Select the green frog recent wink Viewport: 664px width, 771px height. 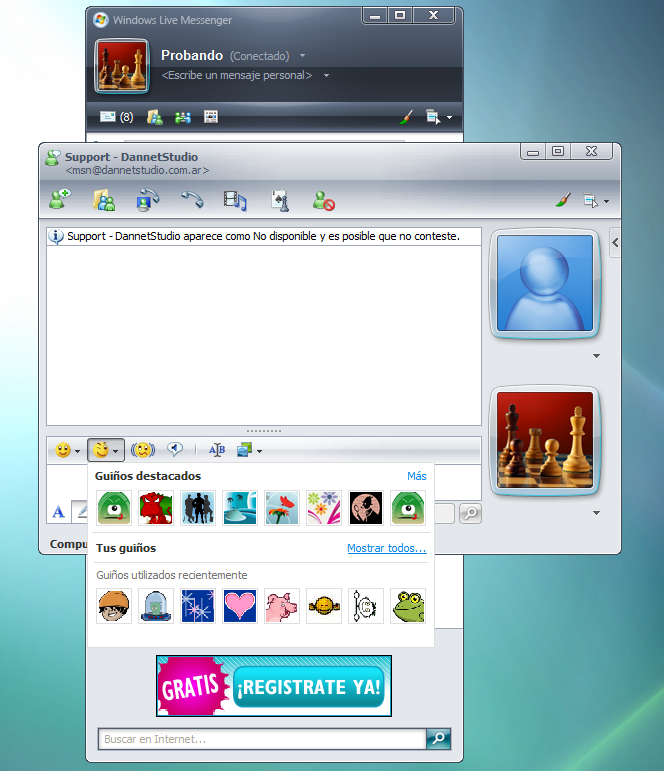408,606
